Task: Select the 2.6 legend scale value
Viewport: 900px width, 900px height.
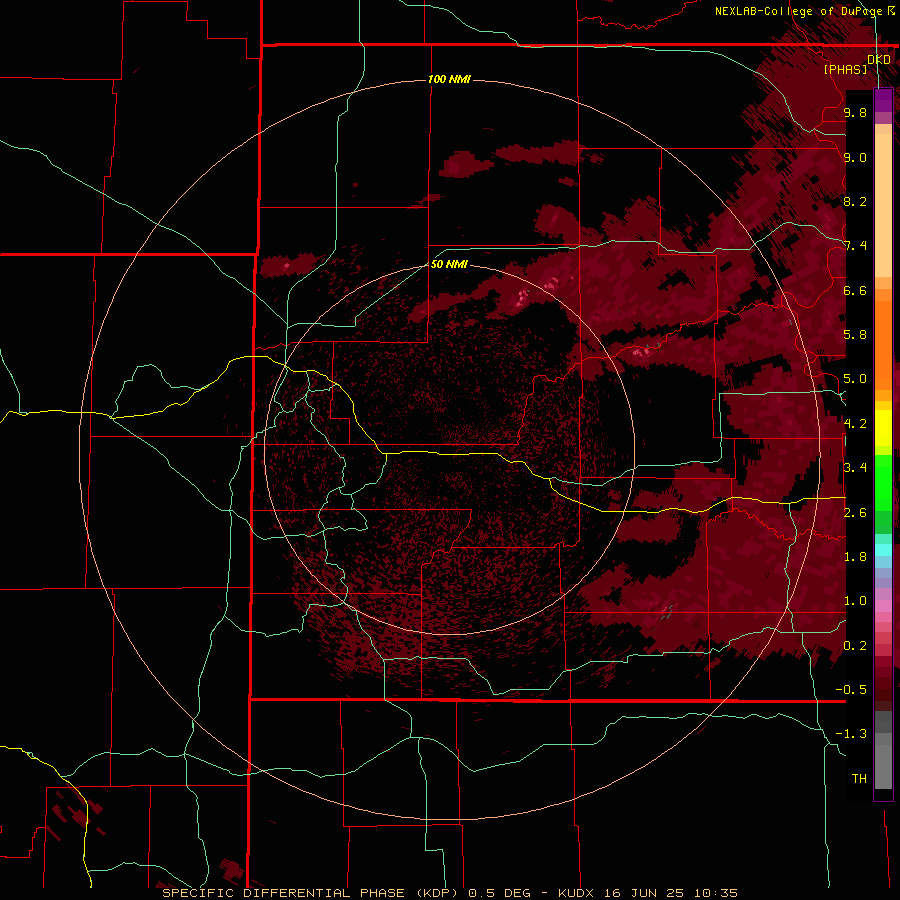Action: point(855,513)
